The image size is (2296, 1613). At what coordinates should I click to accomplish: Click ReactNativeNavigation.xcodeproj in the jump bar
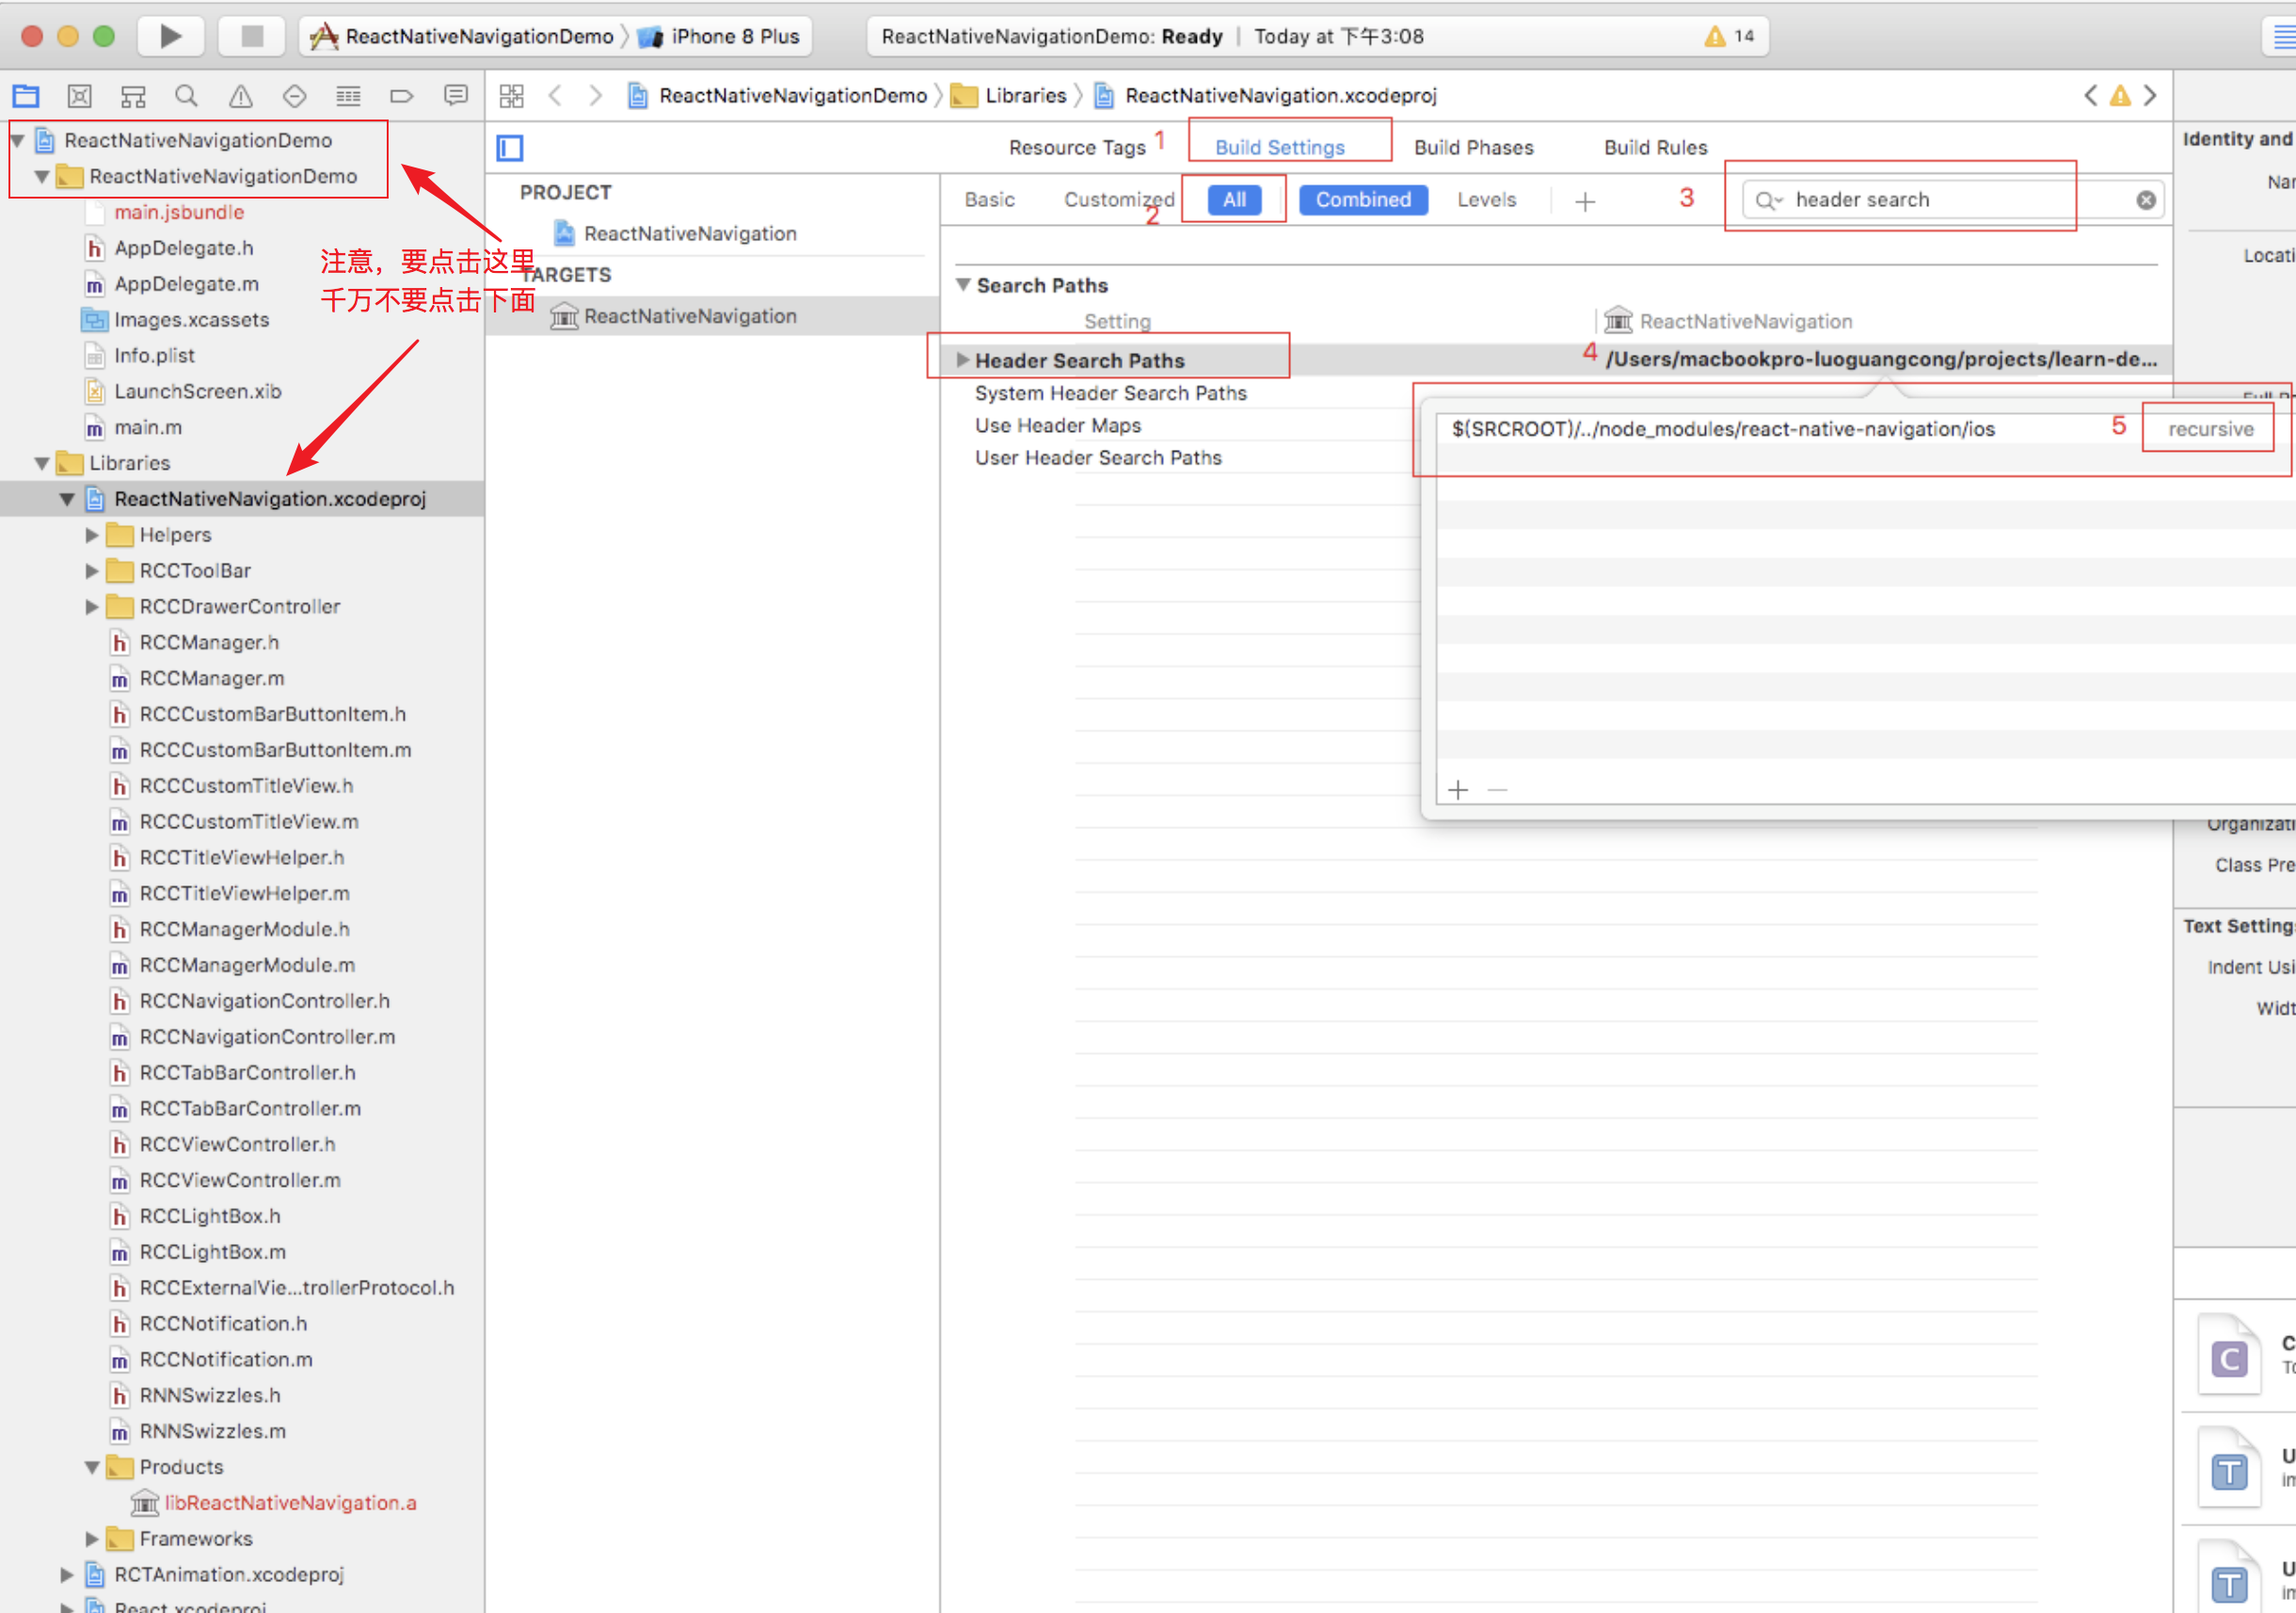click(x=1266, y=95)
